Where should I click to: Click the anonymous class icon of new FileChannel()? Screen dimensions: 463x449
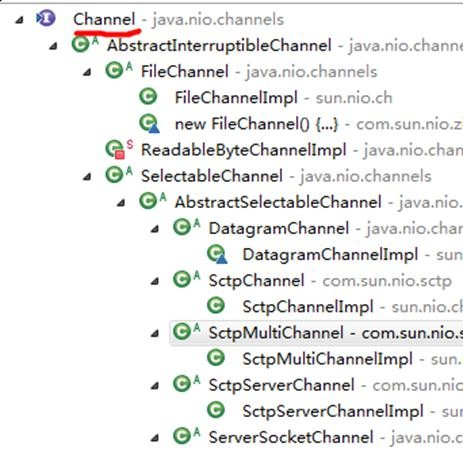click(149, 124)
